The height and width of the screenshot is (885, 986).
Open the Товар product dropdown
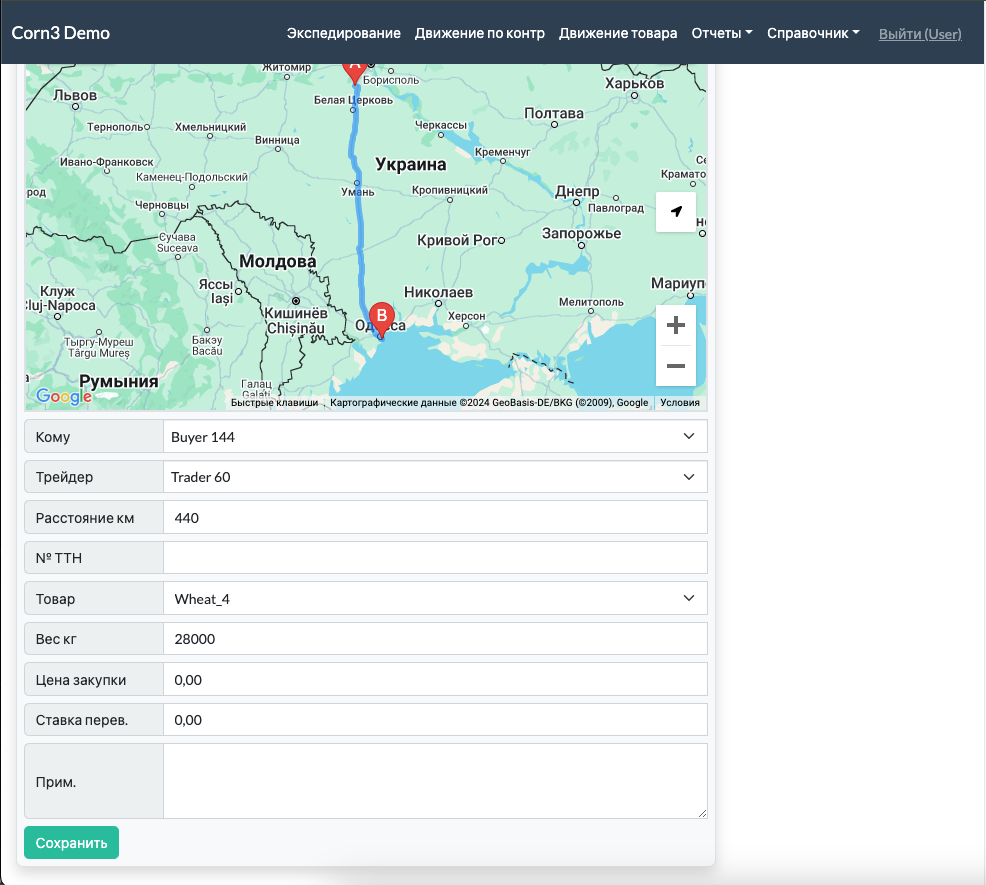[434, 599]
